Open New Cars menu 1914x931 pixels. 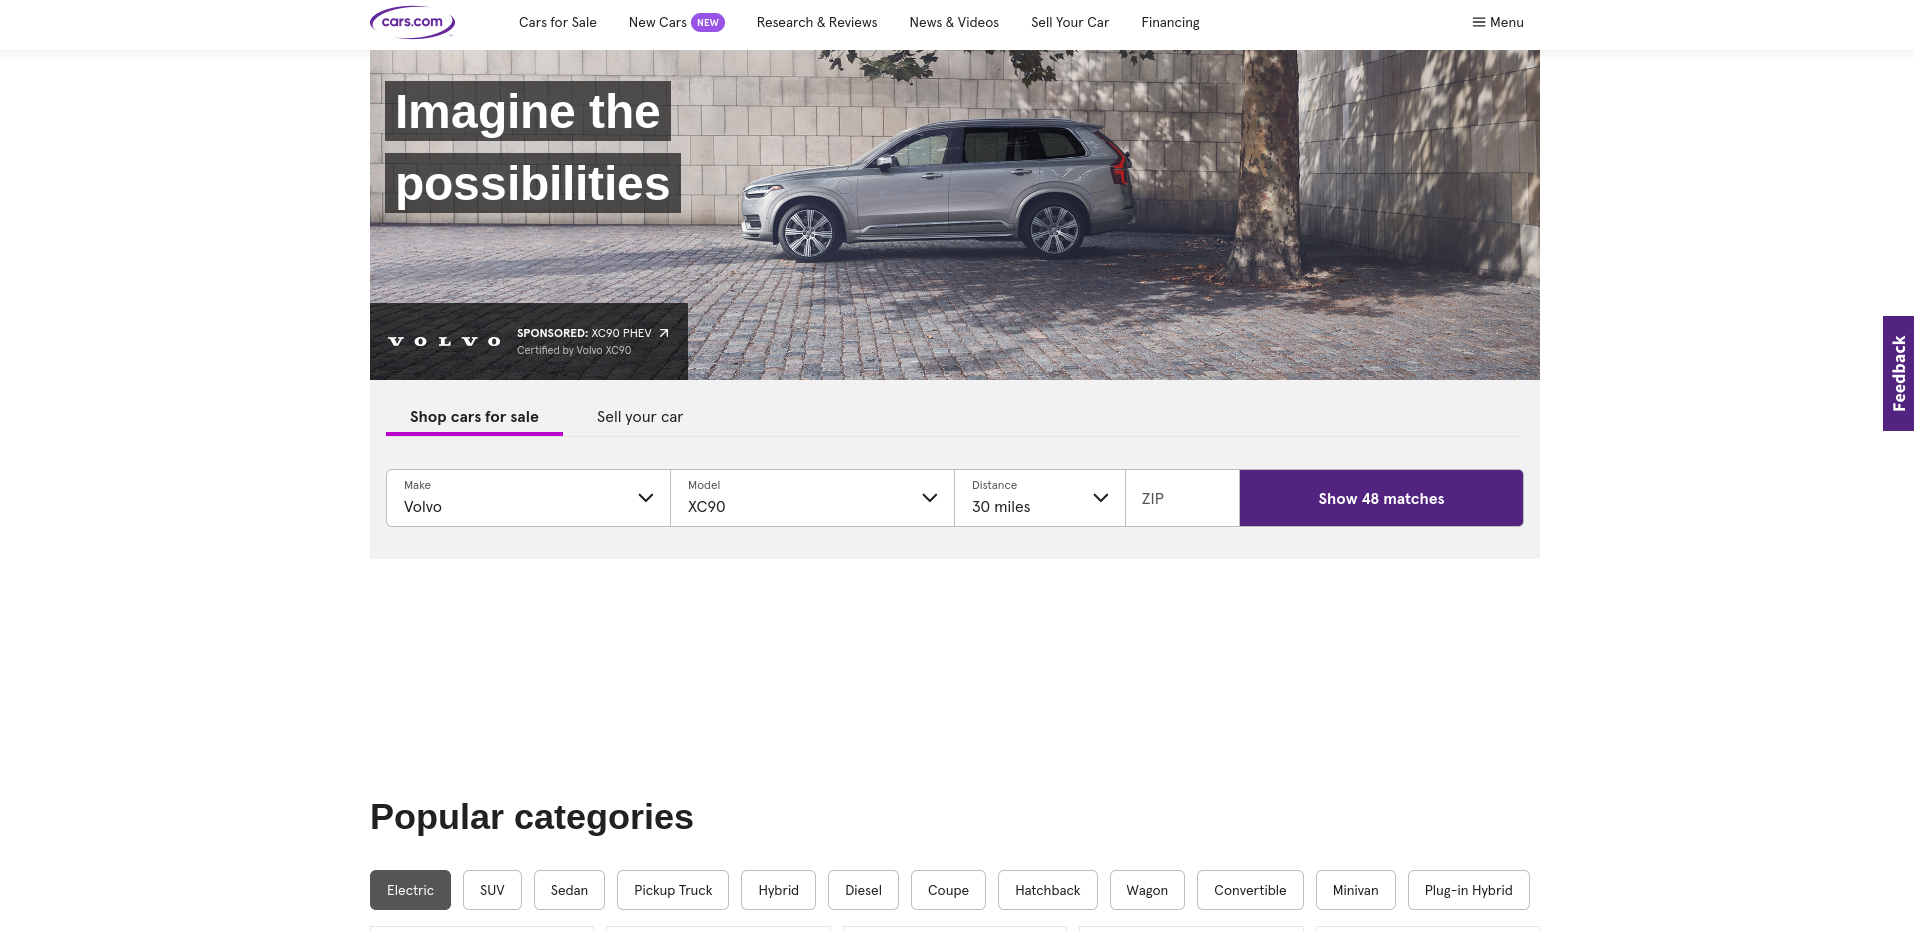click(657, 22)
